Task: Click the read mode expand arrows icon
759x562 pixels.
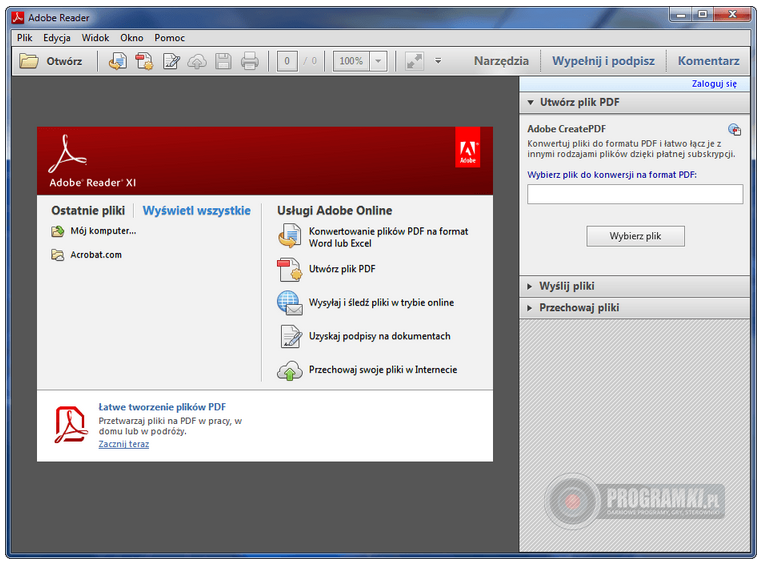Action: coord(414,61)
